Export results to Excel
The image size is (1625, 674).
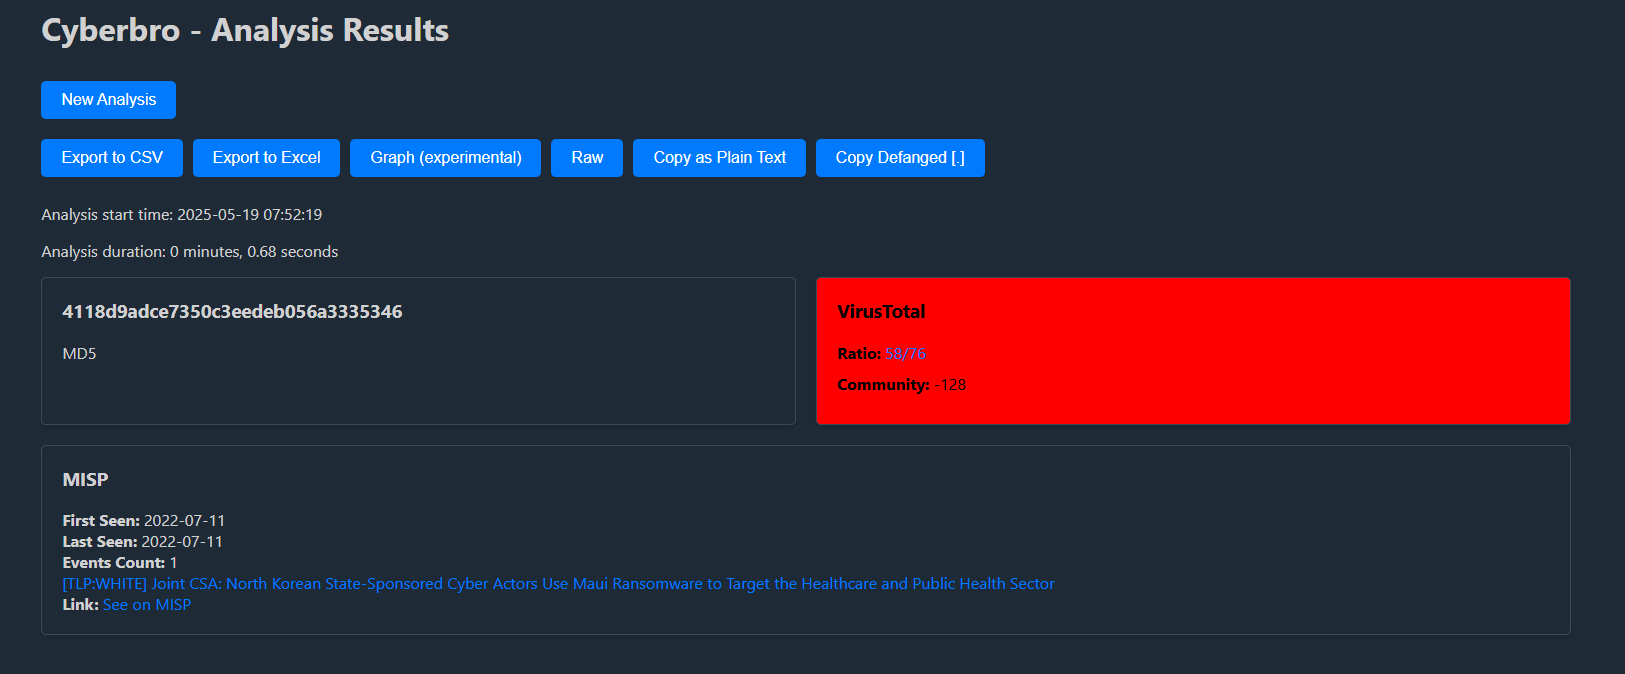tap(266, 158)
